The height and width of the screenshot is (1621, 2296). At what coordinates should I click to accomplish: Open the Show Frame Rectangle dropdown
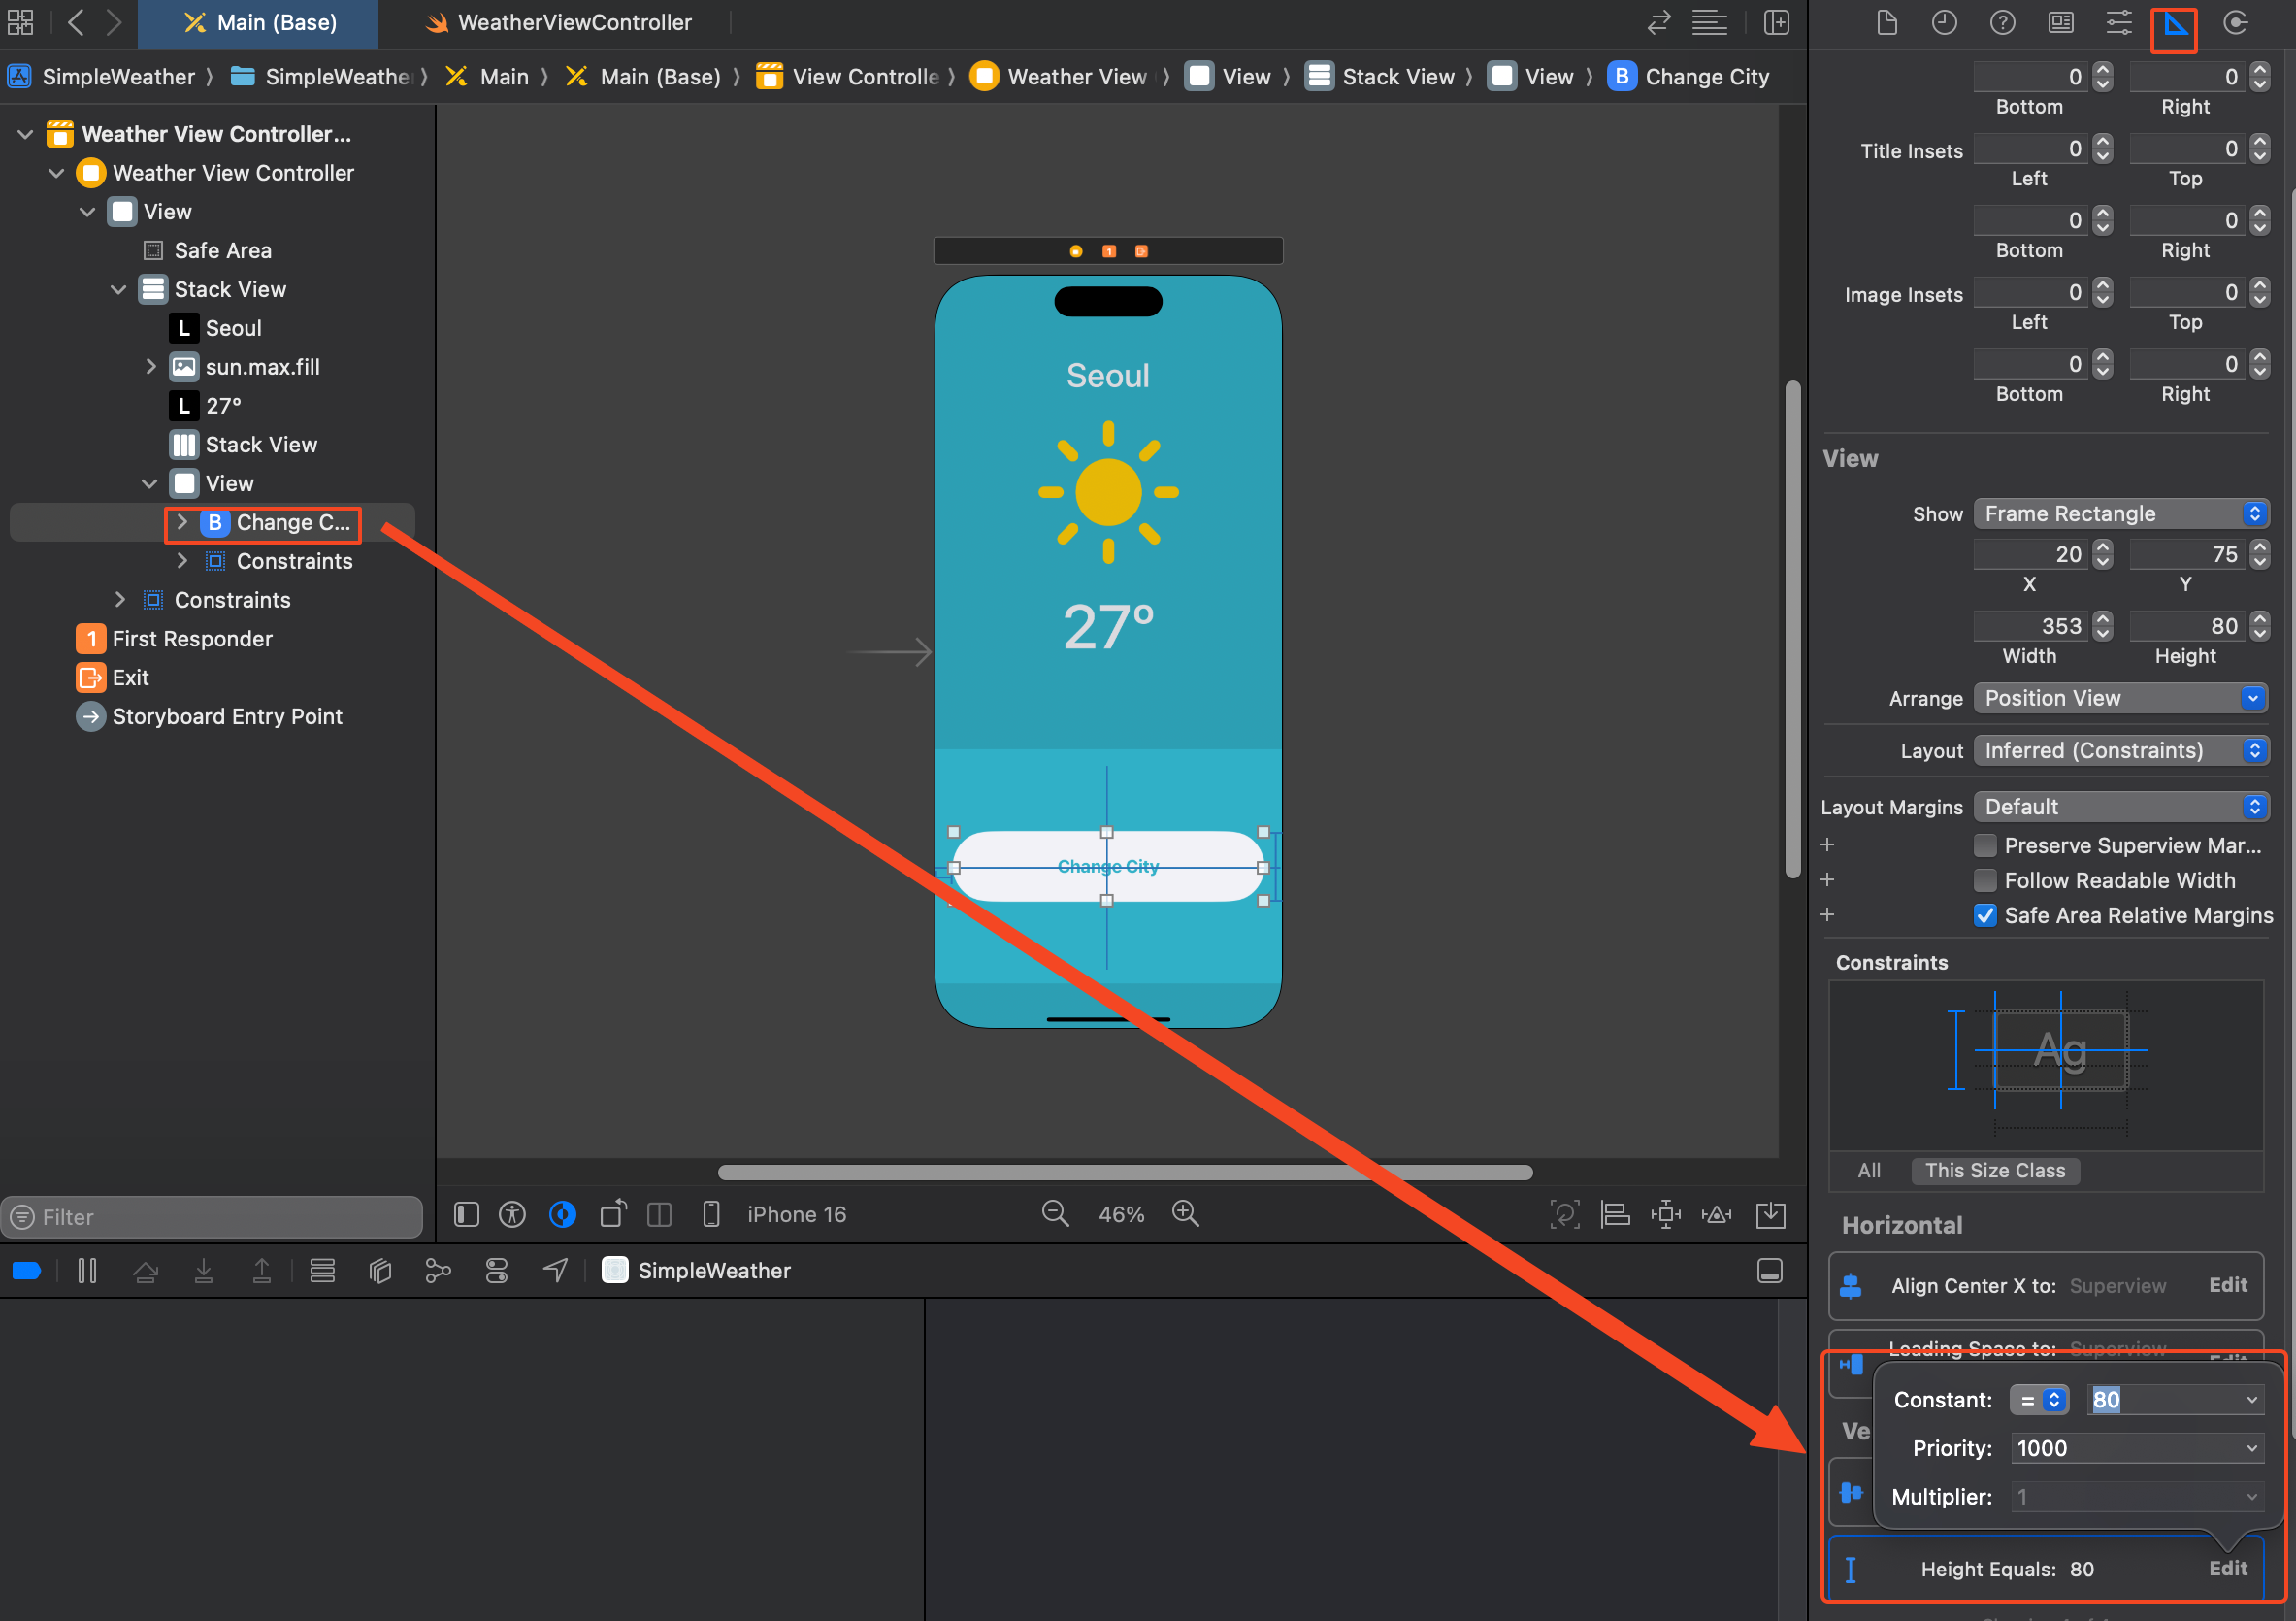pyautogui.click(x=2120, y=514)
